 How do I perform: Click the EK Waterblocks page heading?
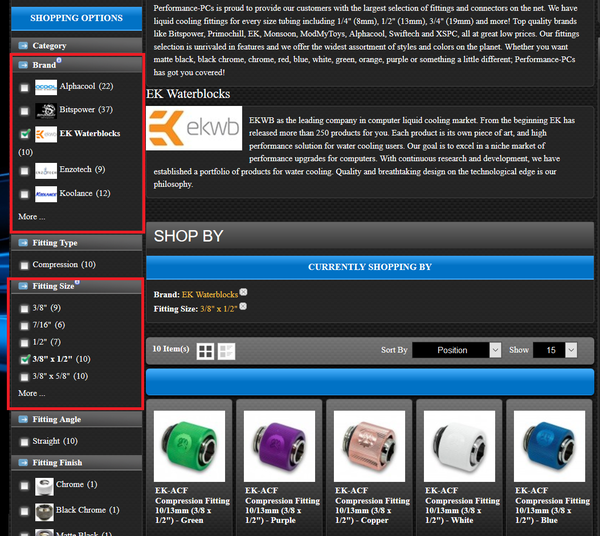[188, 94]
